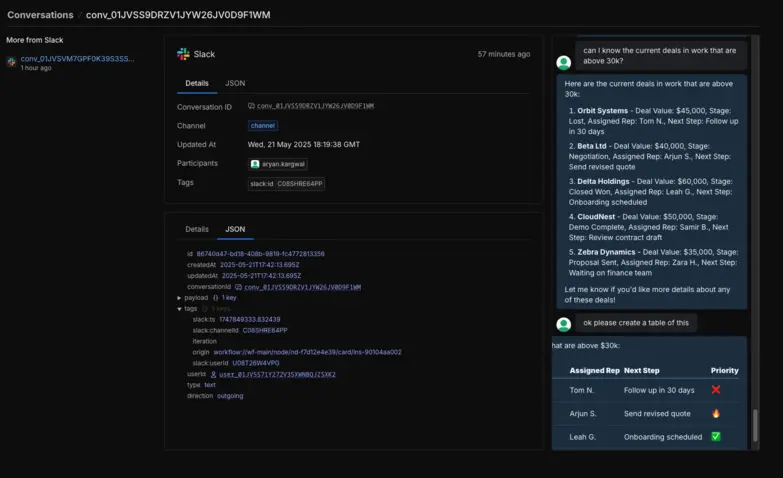Screen dimensions: 783x478
Task: Click the createdAt value in the JSON
Action: click(260, 265)
